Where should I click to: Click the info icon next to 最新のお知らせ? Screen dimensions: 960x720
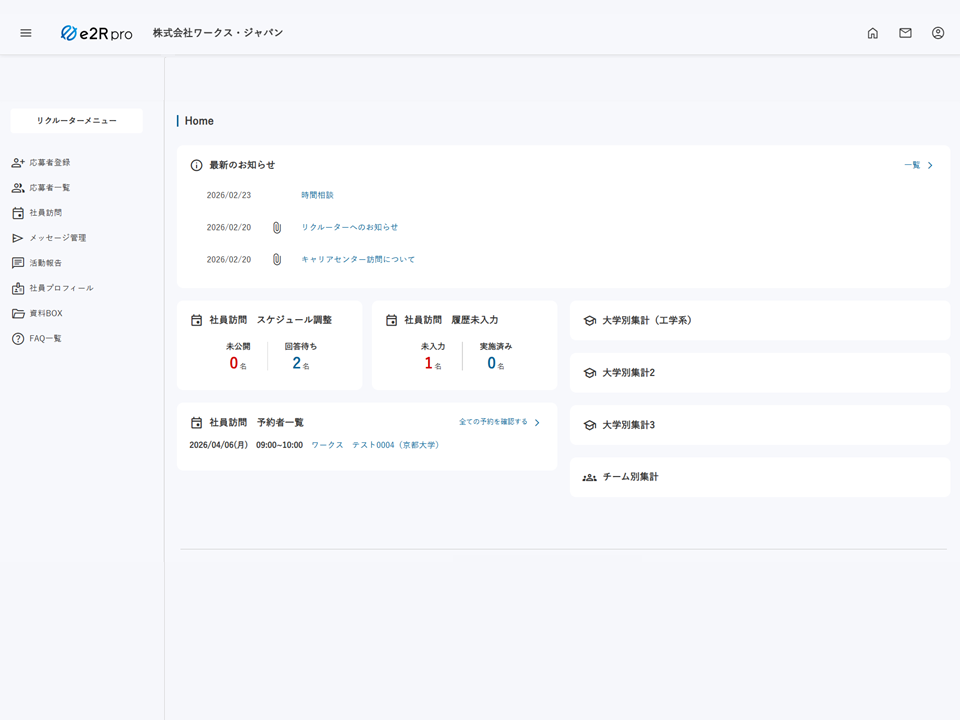[196, 165]
